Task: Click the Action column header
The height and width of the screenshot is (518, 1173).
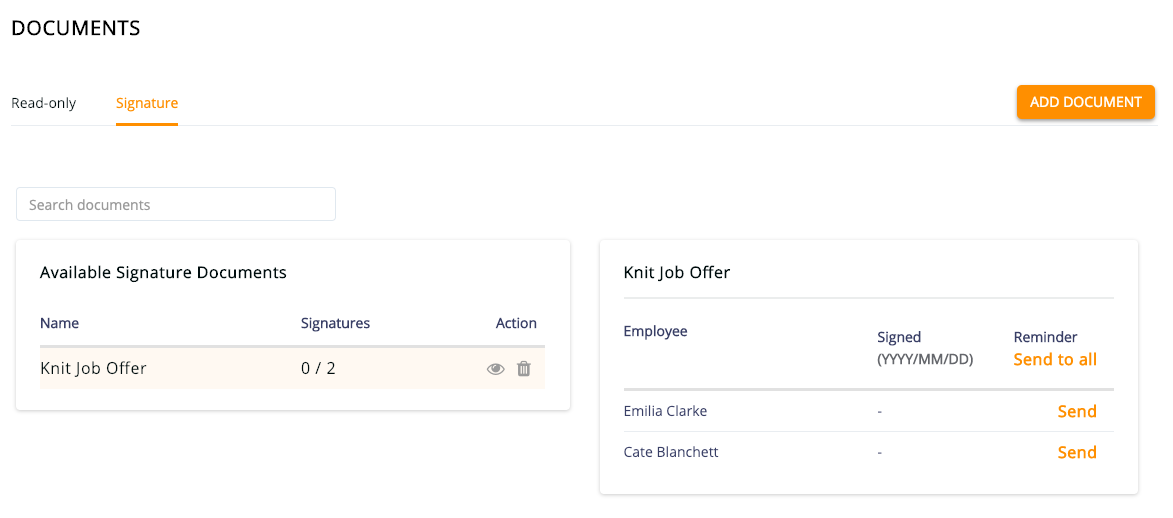Action: [x=516, y=323]
